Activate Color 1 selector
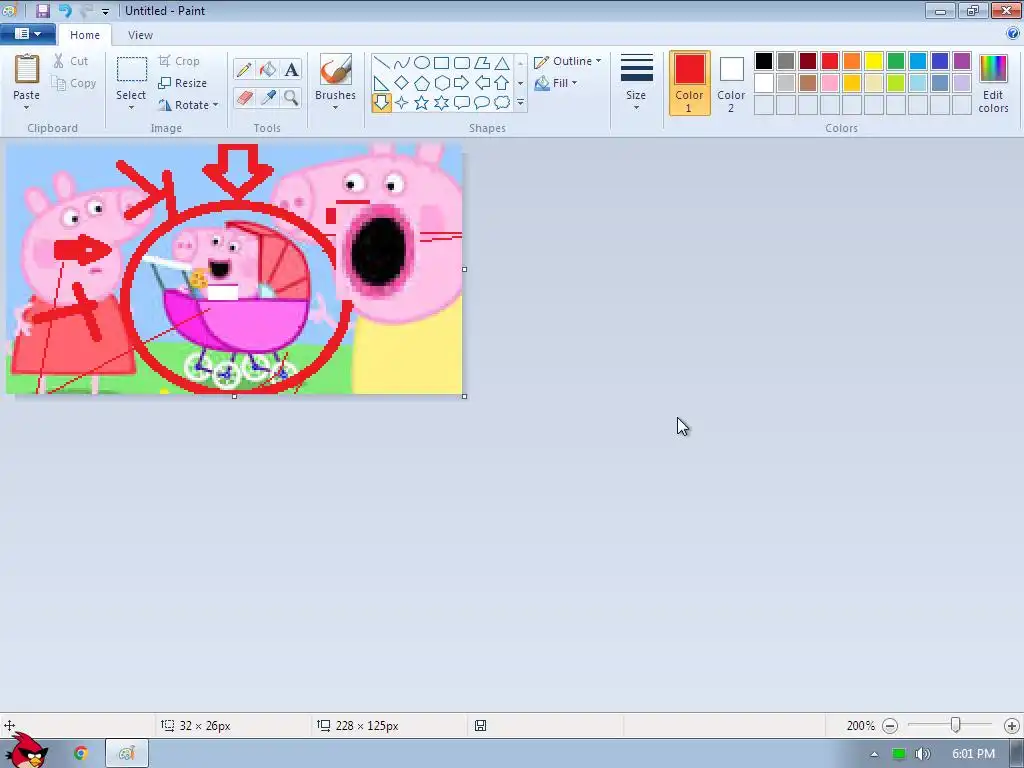Viewport: 1024px width, 768px height. coord(690,83)
